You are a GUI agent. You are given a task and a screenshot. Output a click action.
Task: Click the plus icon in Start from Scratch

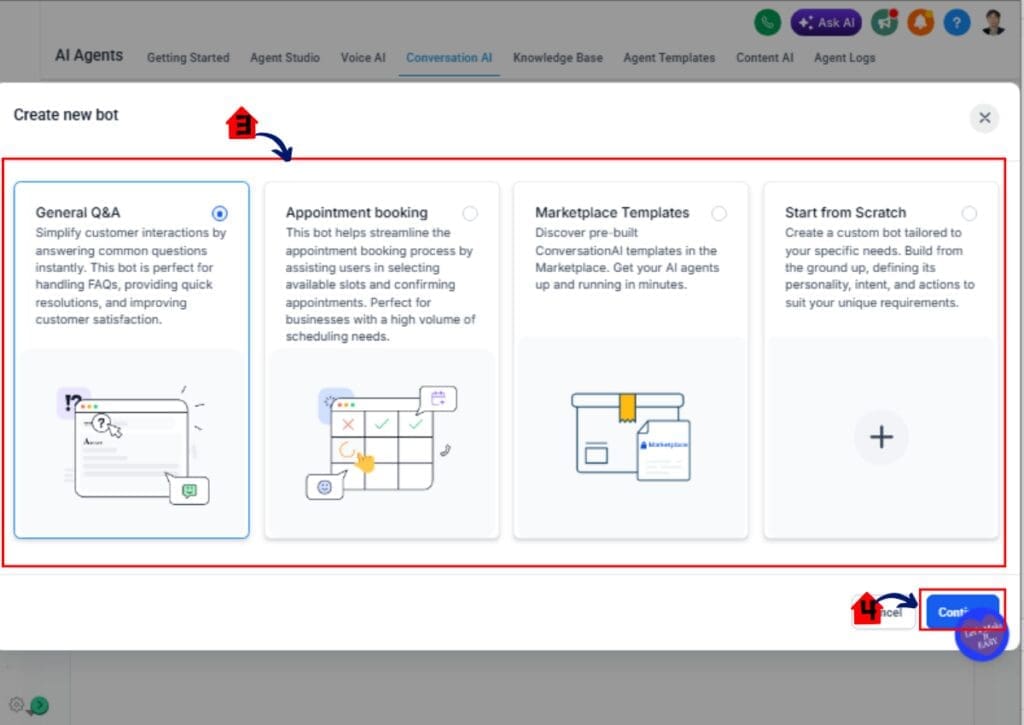click(881, 437)
